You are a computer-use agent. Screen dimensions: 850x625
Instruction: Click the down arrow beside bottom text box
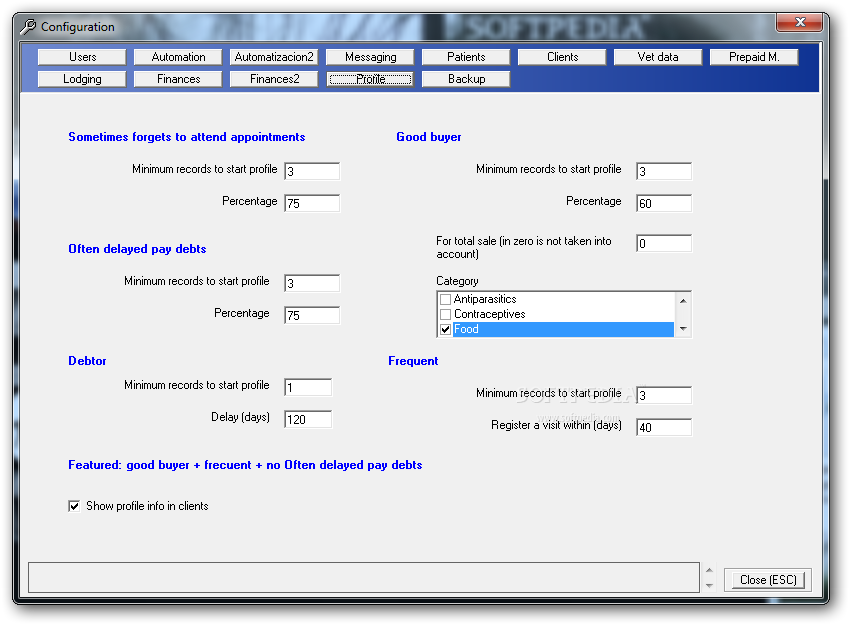pos(709,585)
